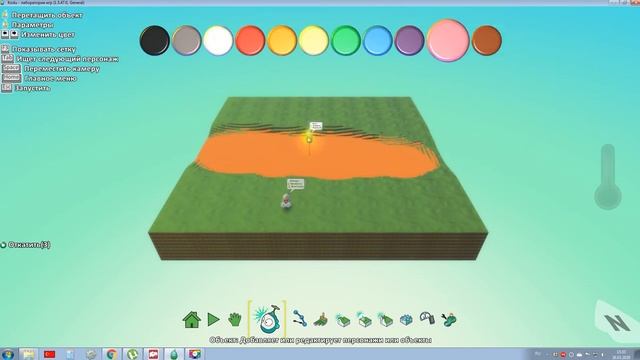Select the Flatten terrain tool
Screen dimensions: 640x360
click(364, 320)
